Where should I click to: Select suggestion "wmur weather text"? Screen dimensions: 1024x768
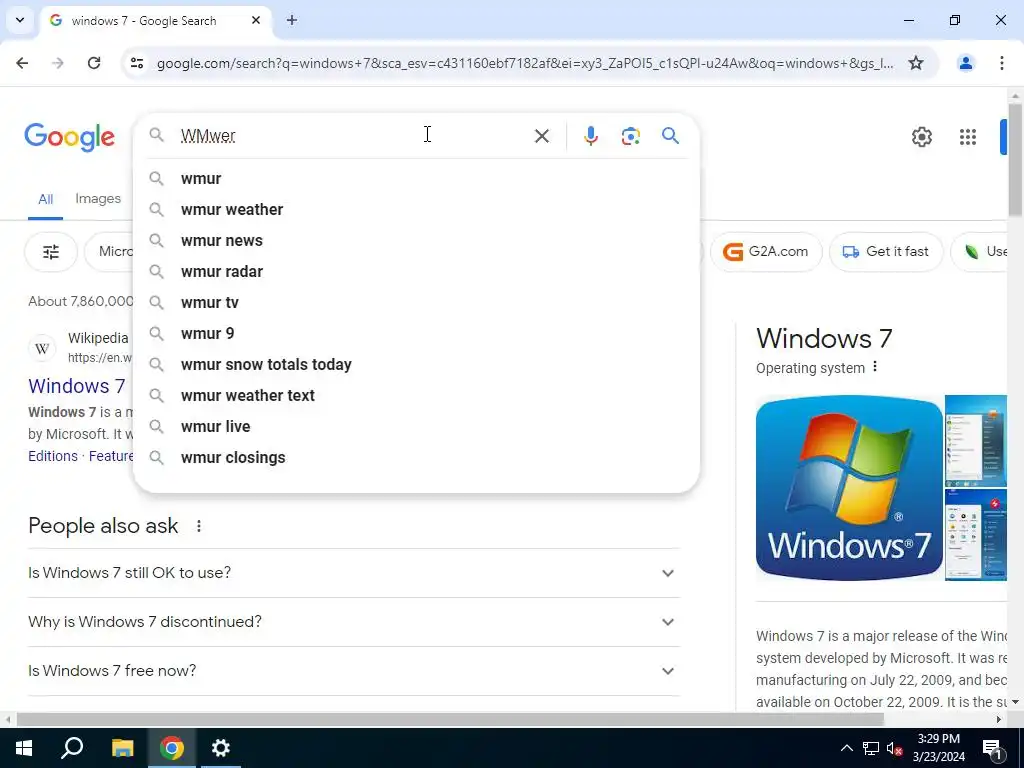pos(416,396)
